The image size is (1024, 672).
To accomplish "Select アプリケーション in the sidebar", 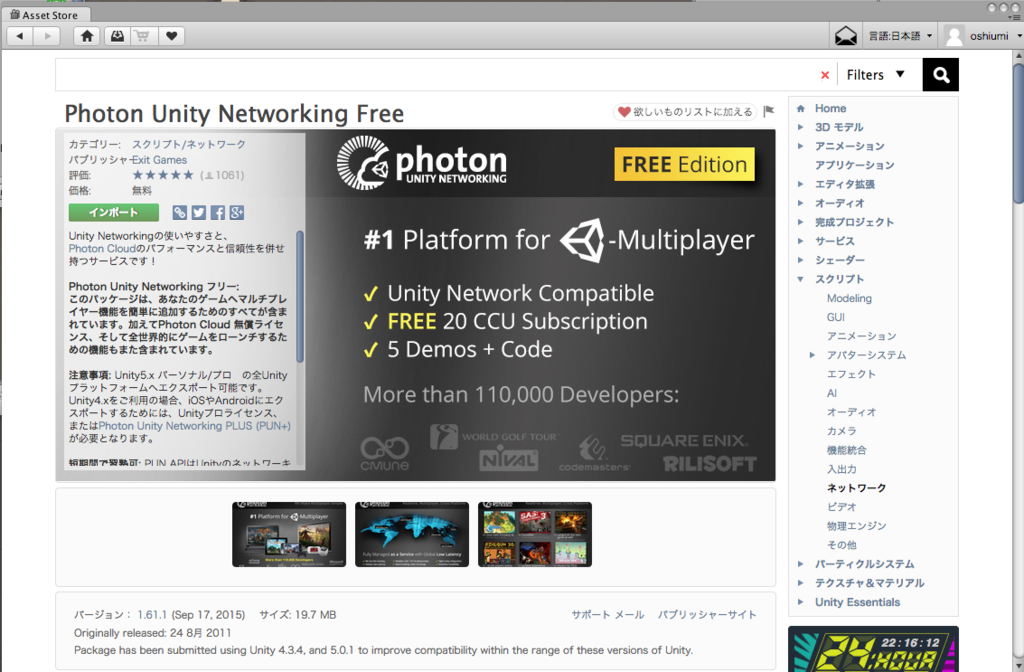I will click(854, 165).
